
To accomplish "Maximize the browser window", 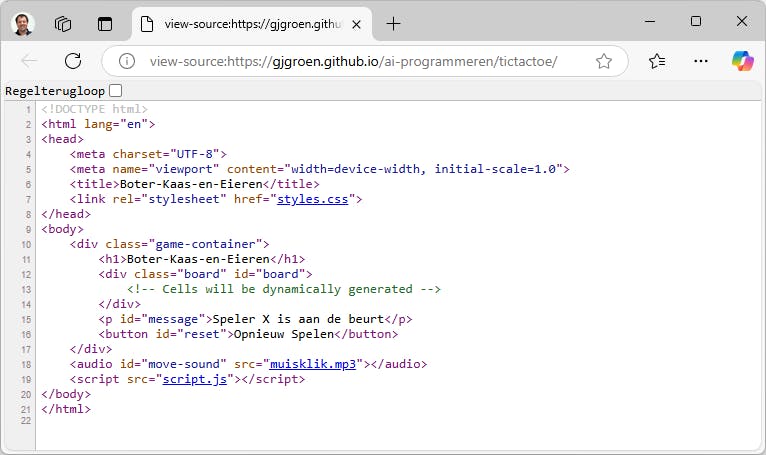I will tap(696, 21).
